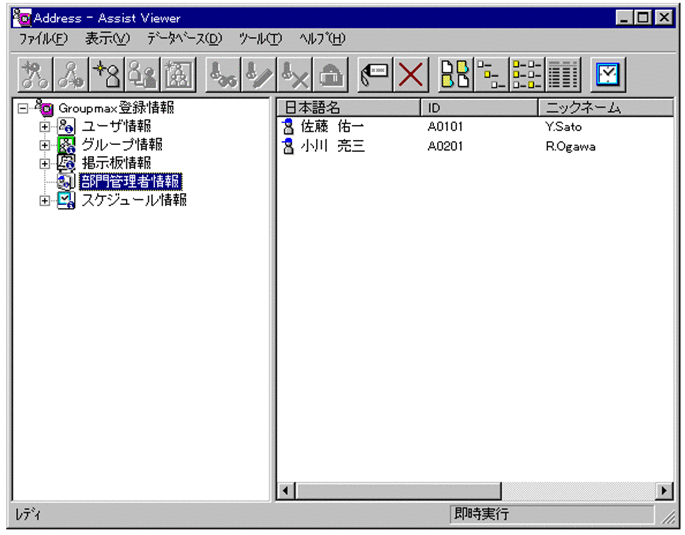Collapse the Groupmax登録情報 root node
Image resolution: width=685 pixels, height=535 pixels.
click(23, 108)
